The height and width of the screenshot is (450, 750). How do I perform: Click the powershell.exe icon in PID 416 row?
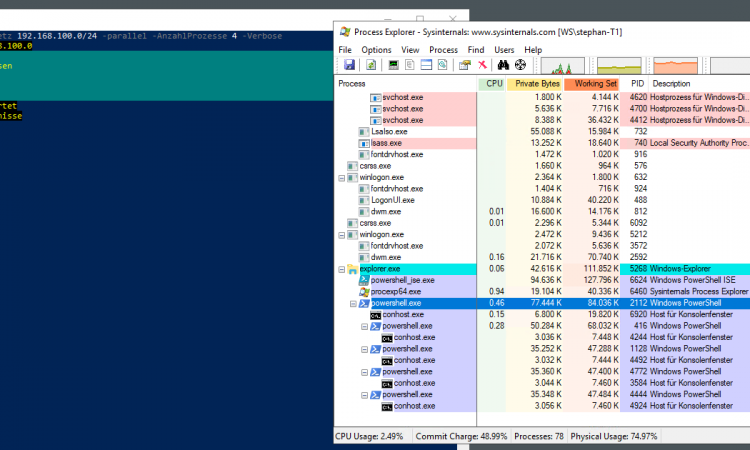(375, 326)
